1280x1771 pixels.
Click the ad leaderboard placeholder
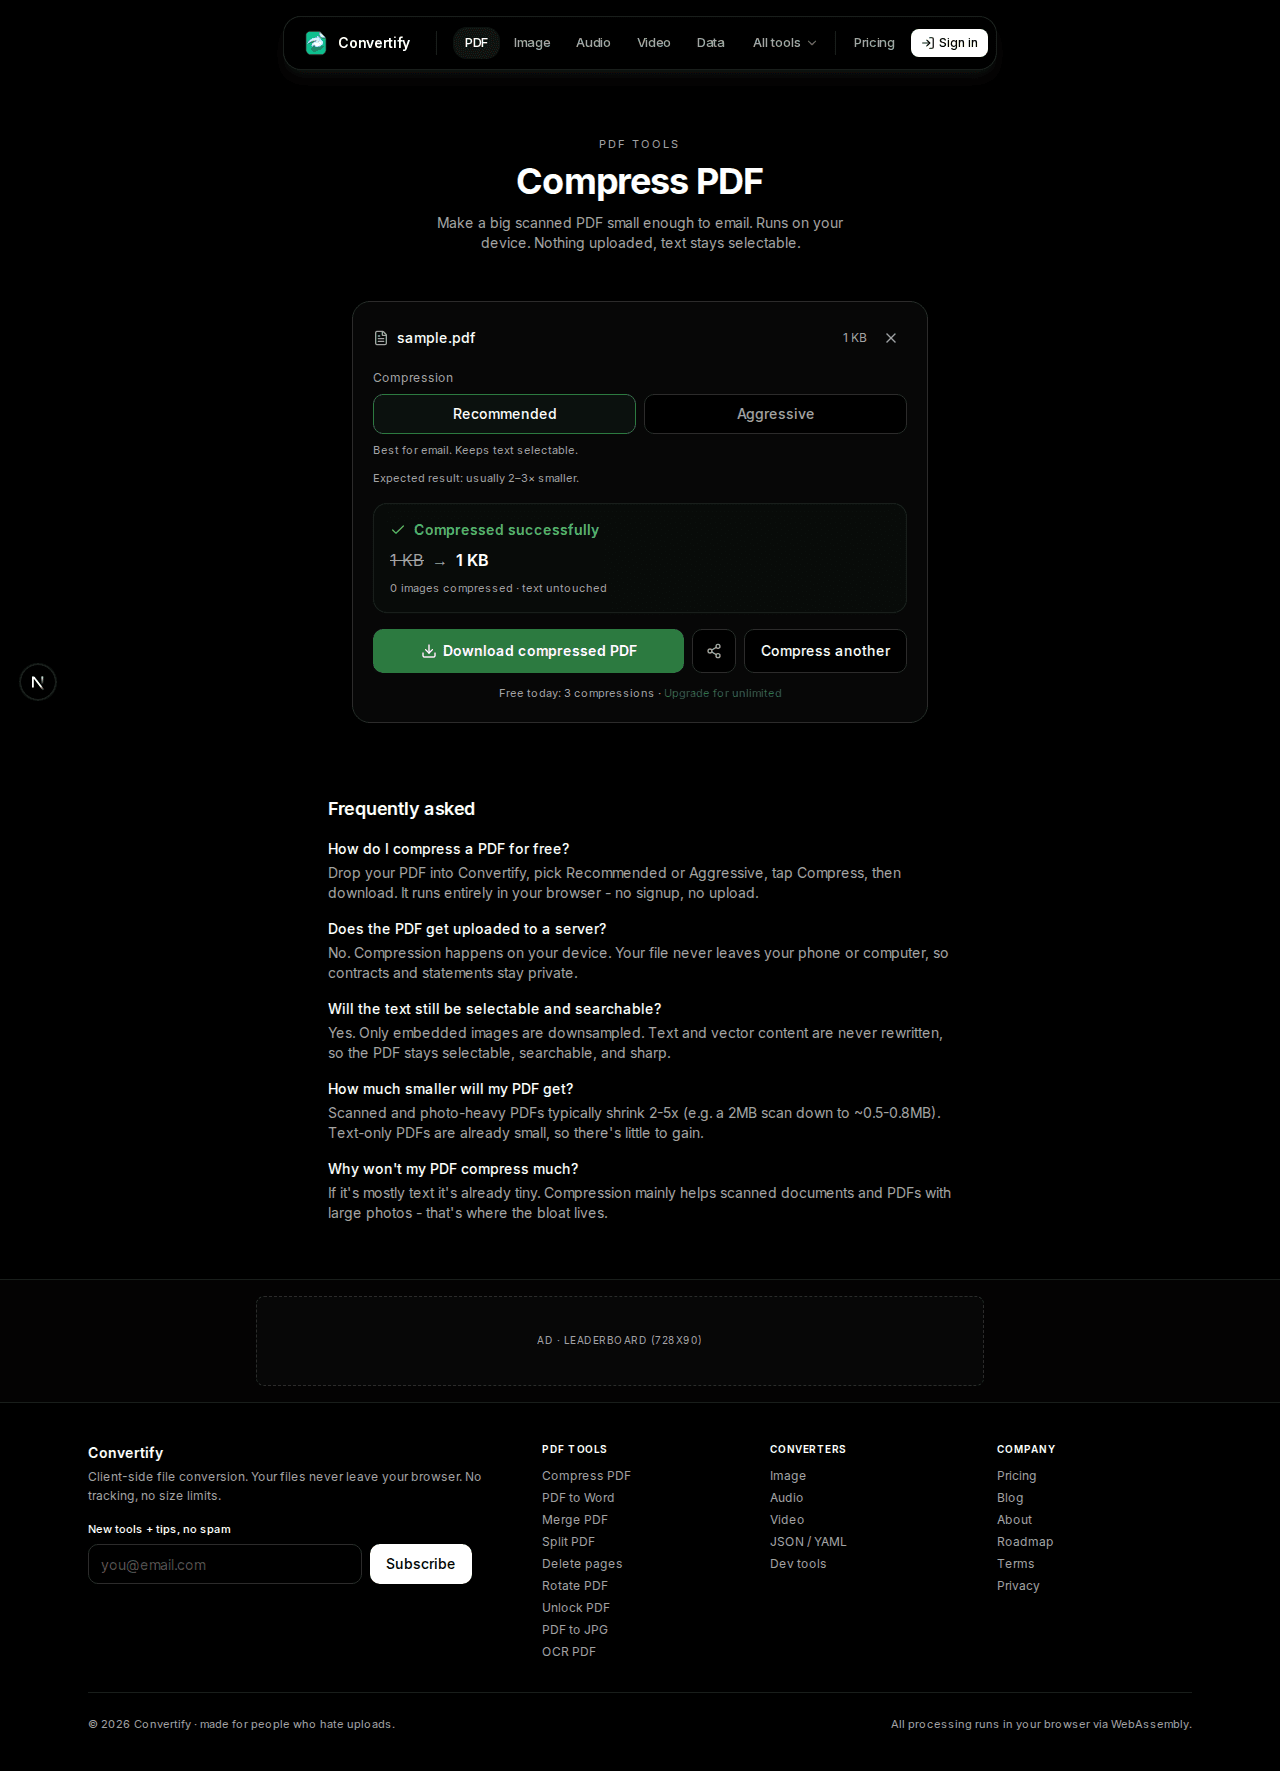pos(620,1341)
